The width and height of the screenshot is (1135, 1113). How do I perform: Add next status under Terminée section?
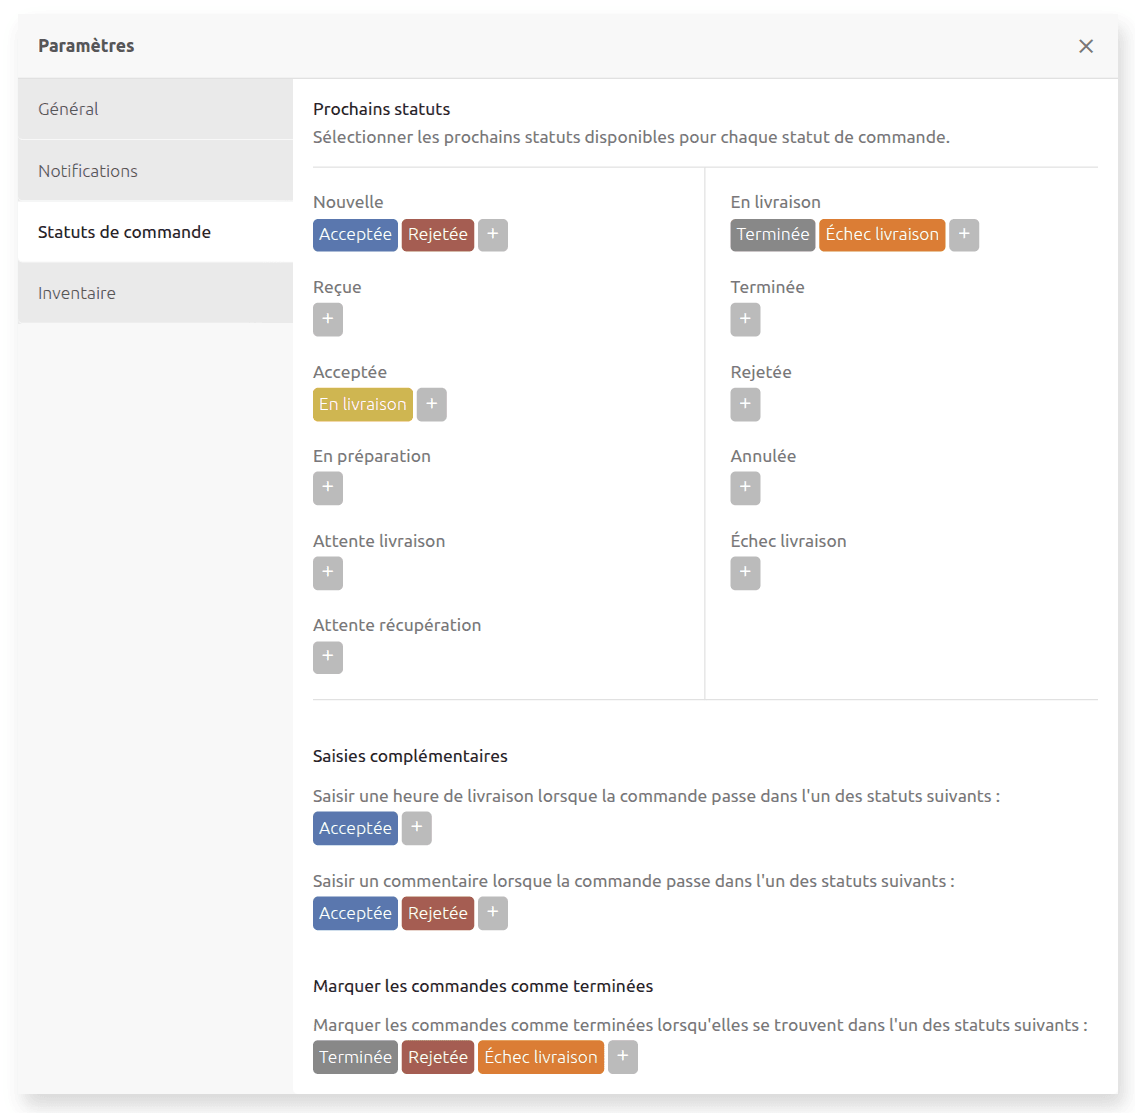[745, 320]
